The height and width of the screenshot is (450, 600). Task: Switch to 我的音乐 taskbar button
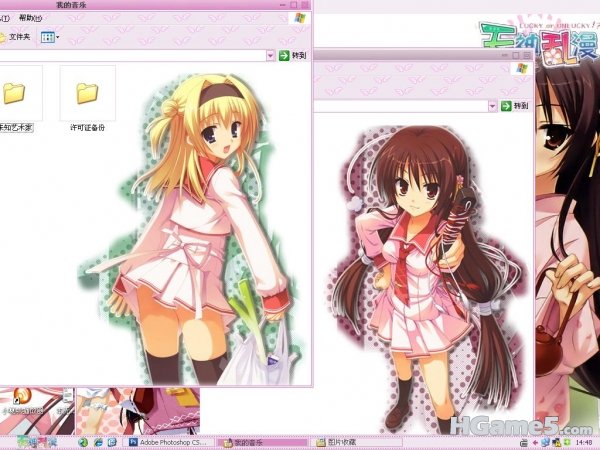point(258,442)
